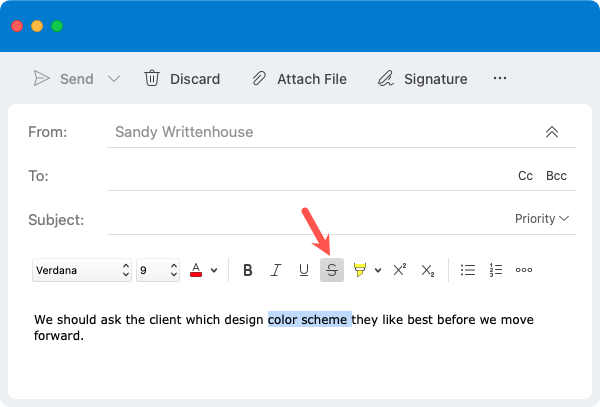Open the Signature menu
The image size is (600, 407).
[422, 79]
